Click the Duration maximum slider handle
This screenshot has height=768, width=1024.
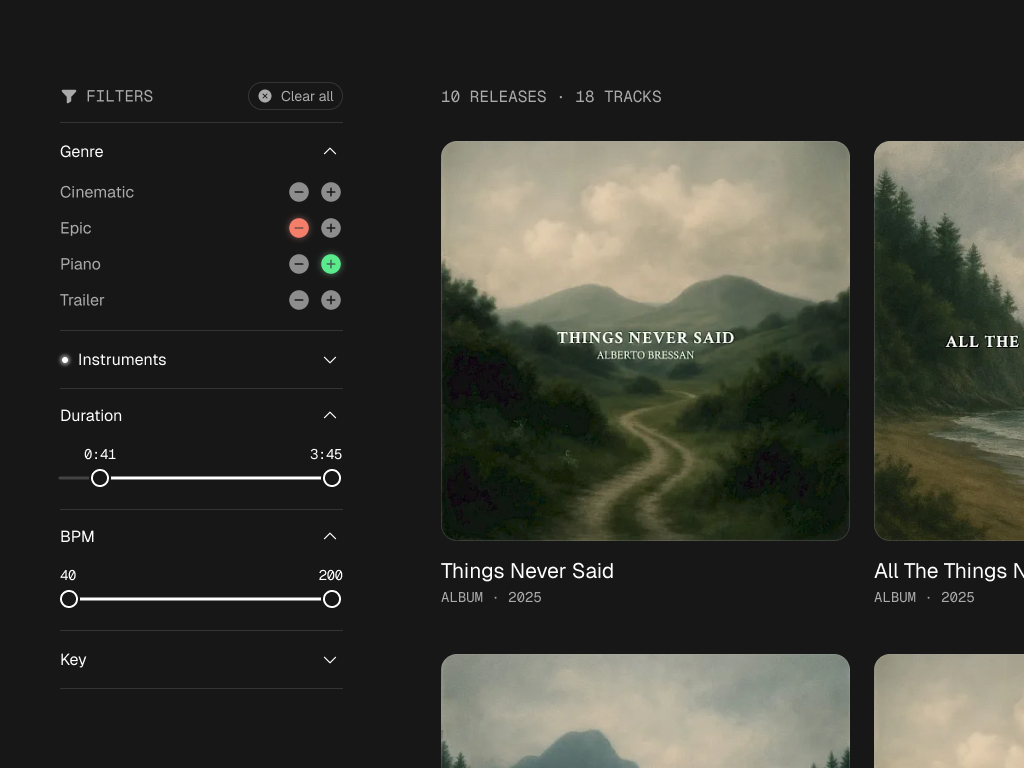click(332, 478)
